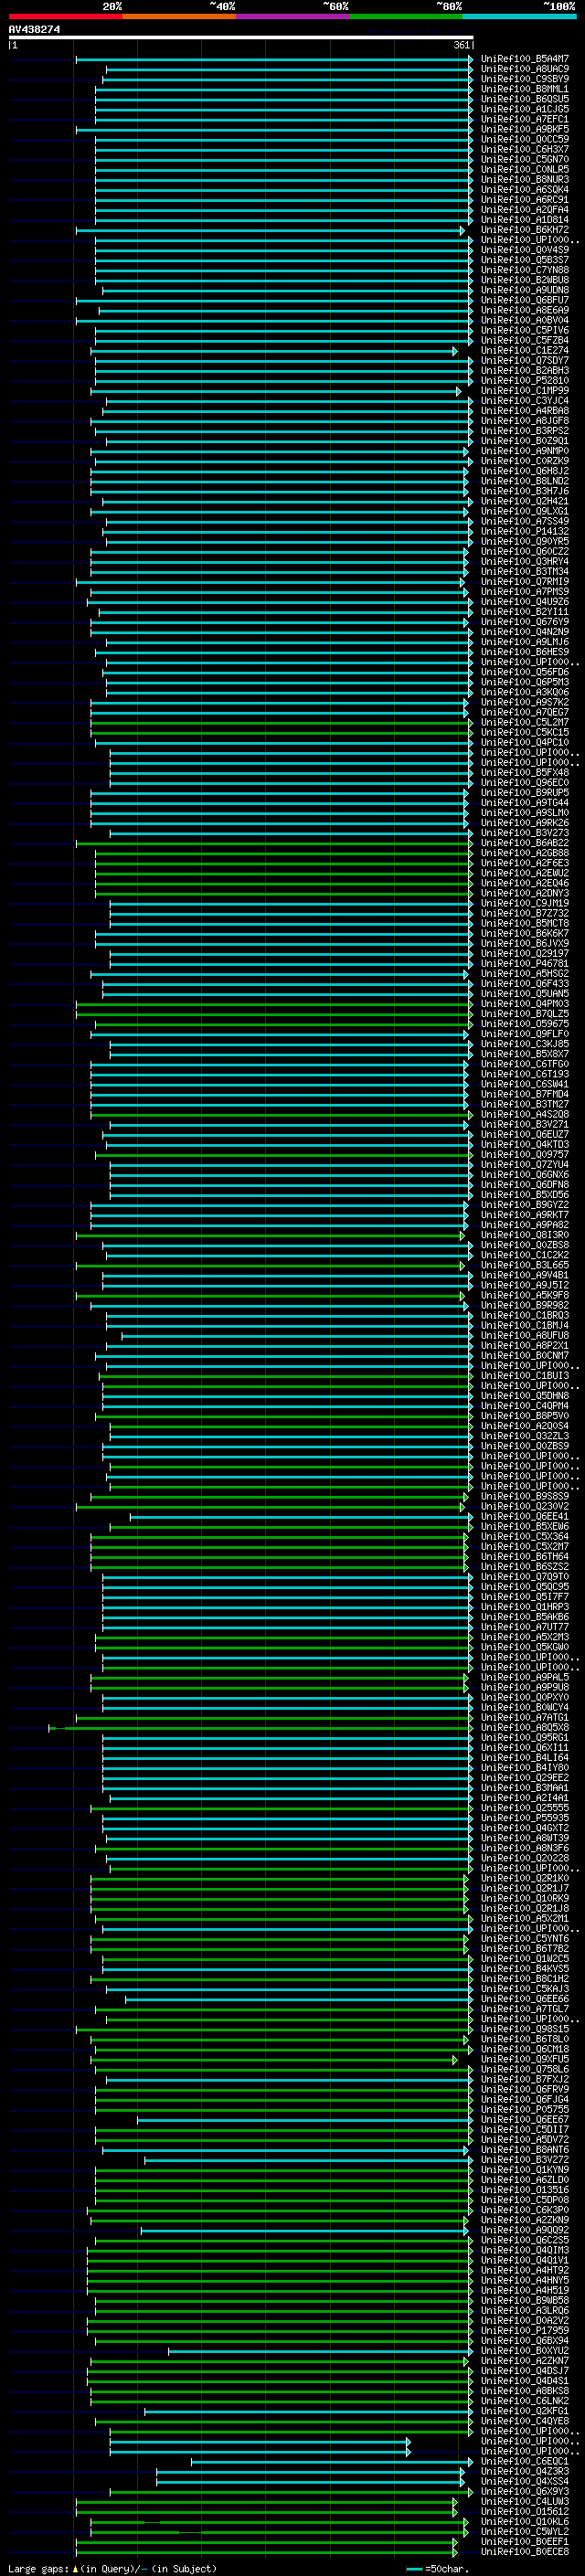Pick subject UniRef100_B9R982

(525, 1305)
